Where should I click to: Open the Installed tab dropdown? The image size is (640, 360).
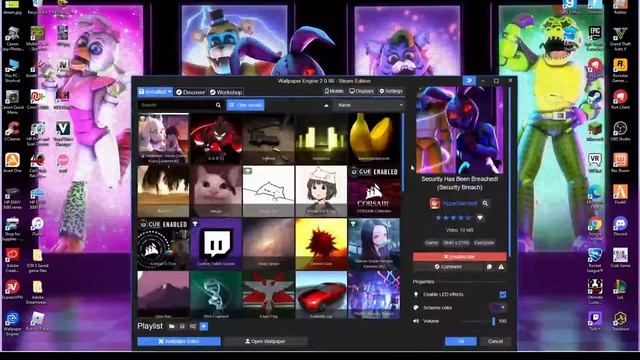[x=155, y=92]
